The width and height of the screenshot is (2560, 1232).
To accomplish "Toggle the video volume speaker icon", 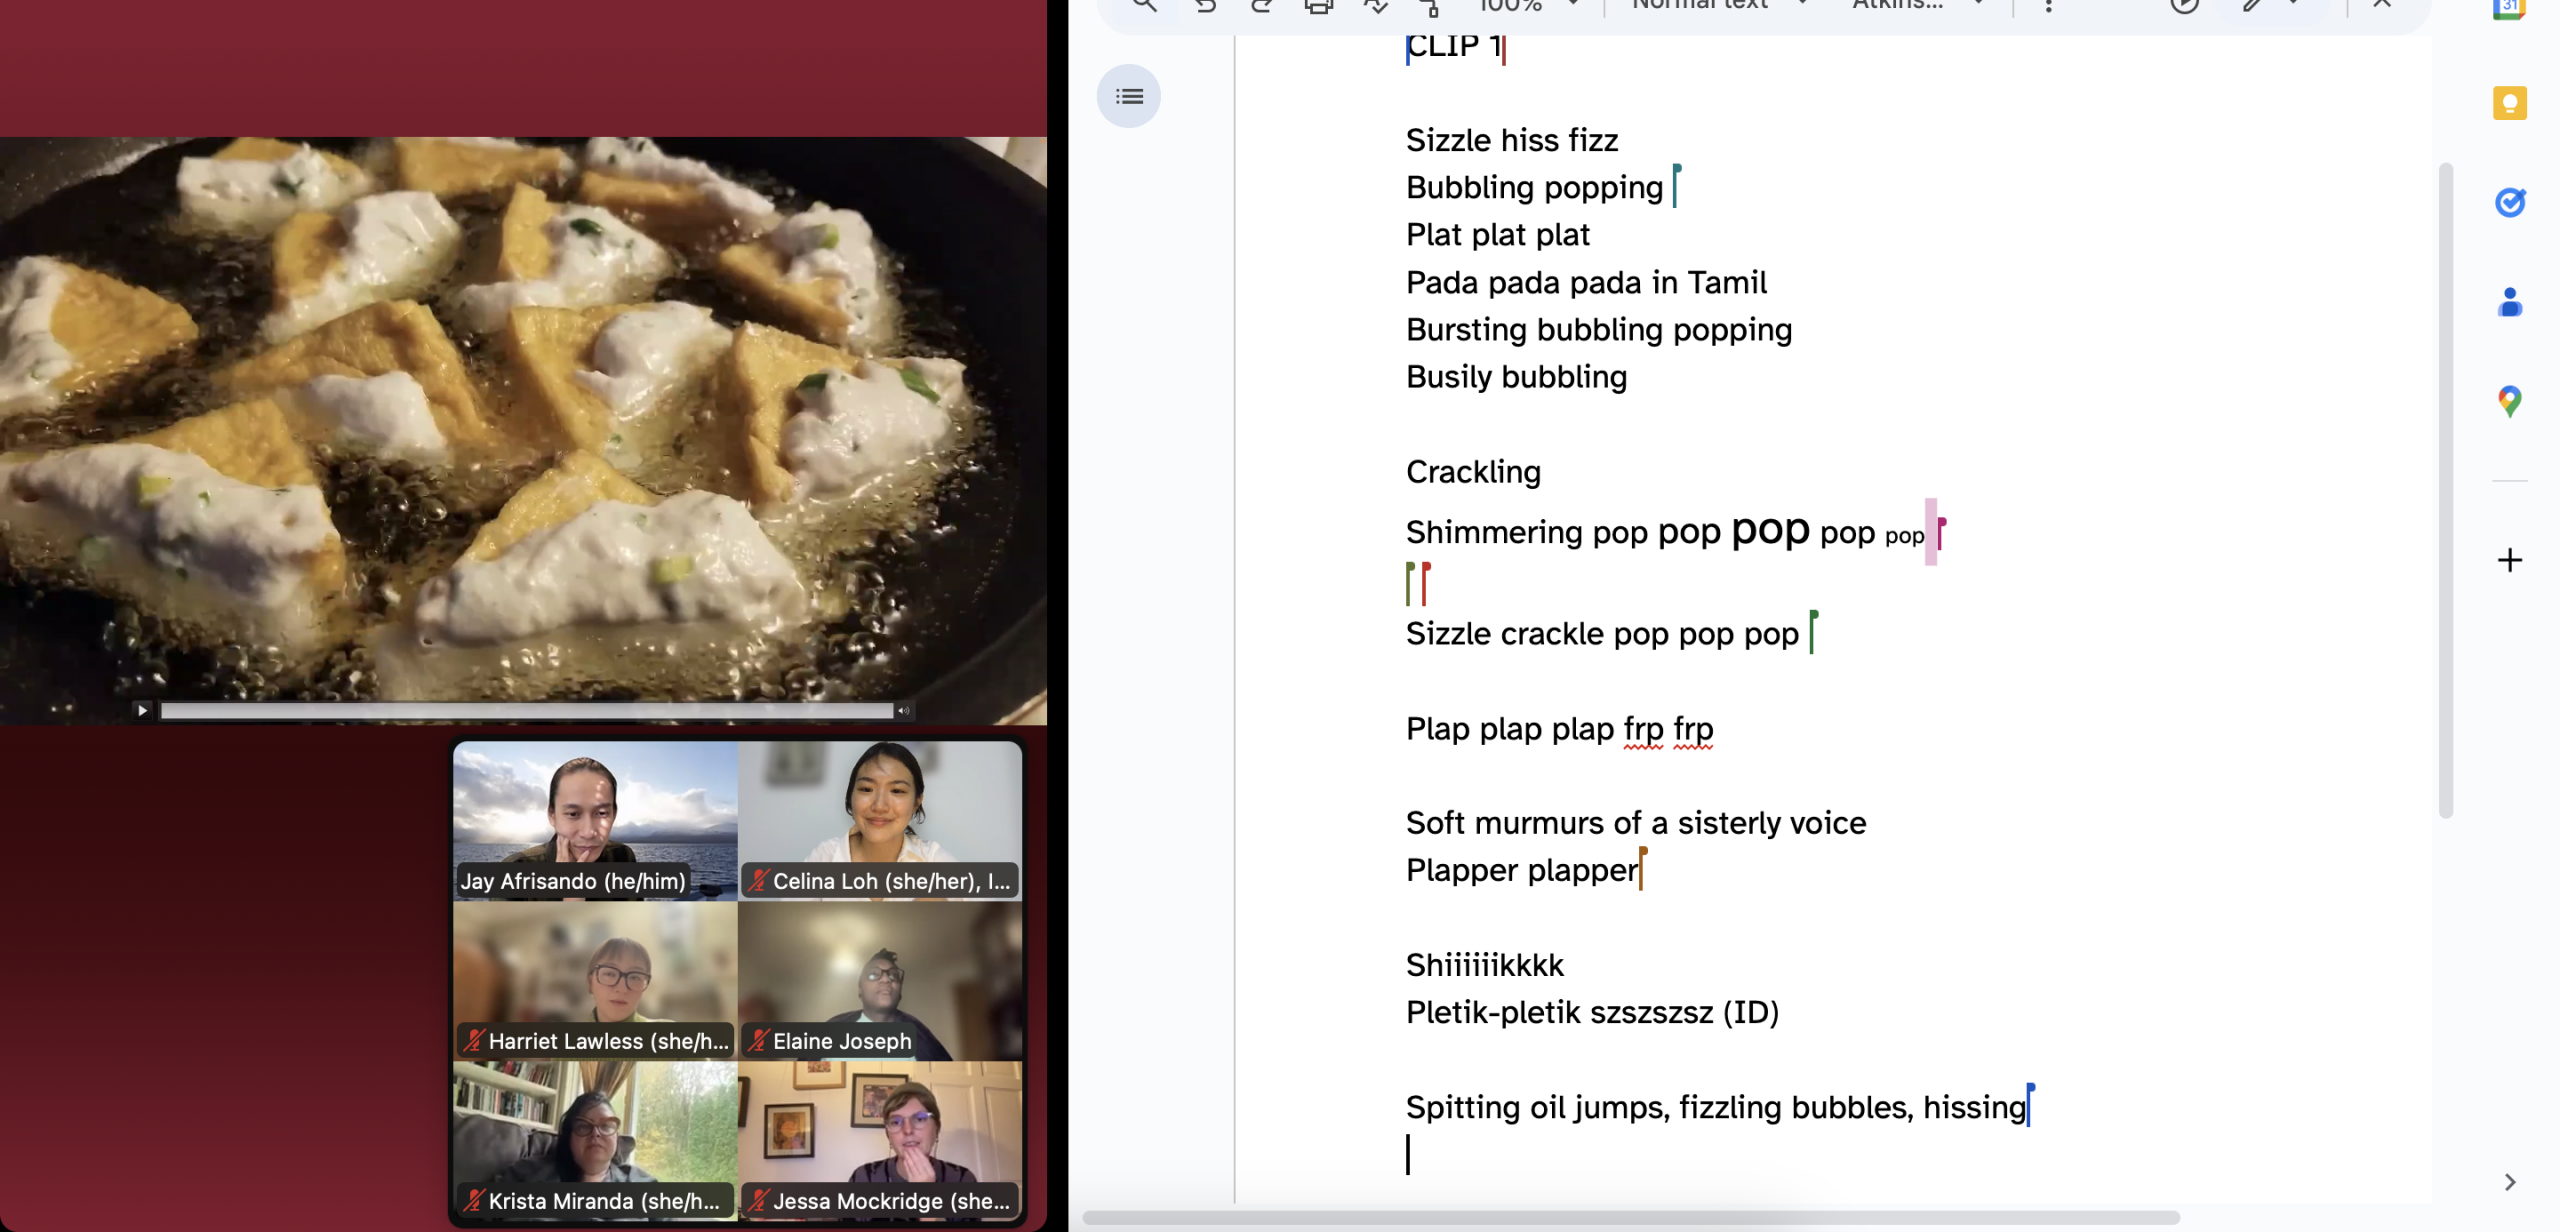I will (x=903, y=710).
